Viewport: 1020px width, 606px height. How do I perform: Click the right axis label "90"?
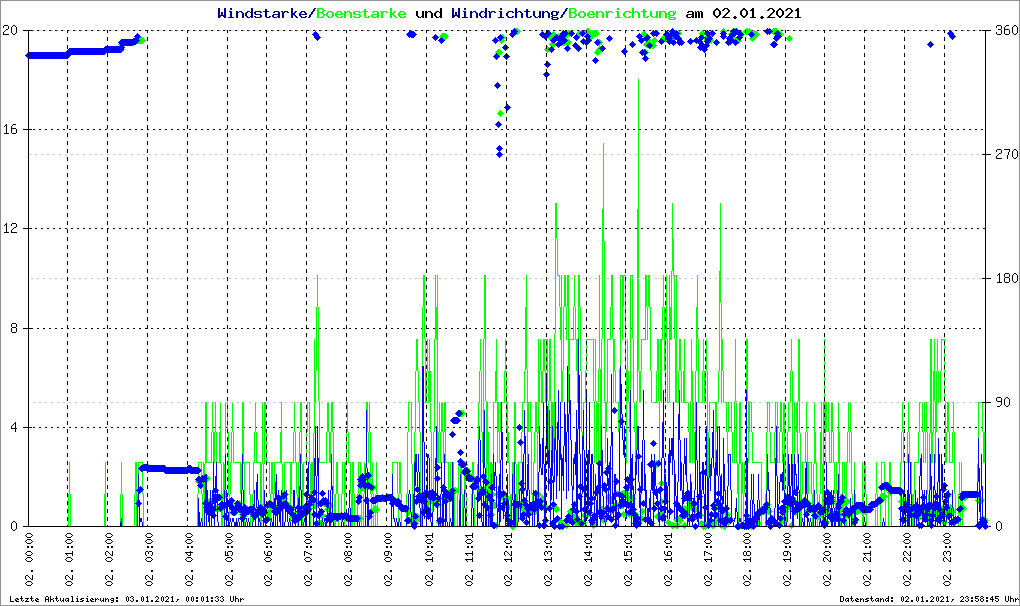[x=1001, y=402]
